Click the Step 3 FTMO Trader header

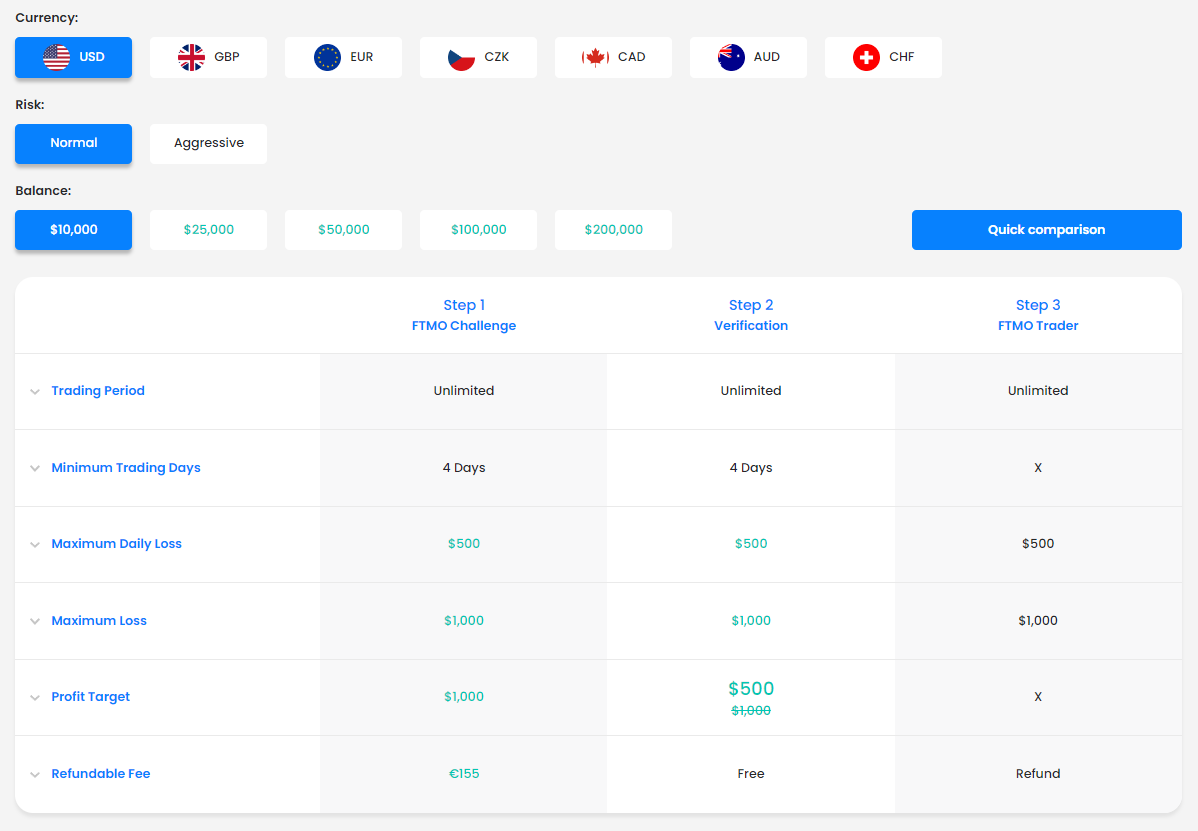tap(1038, 315)
